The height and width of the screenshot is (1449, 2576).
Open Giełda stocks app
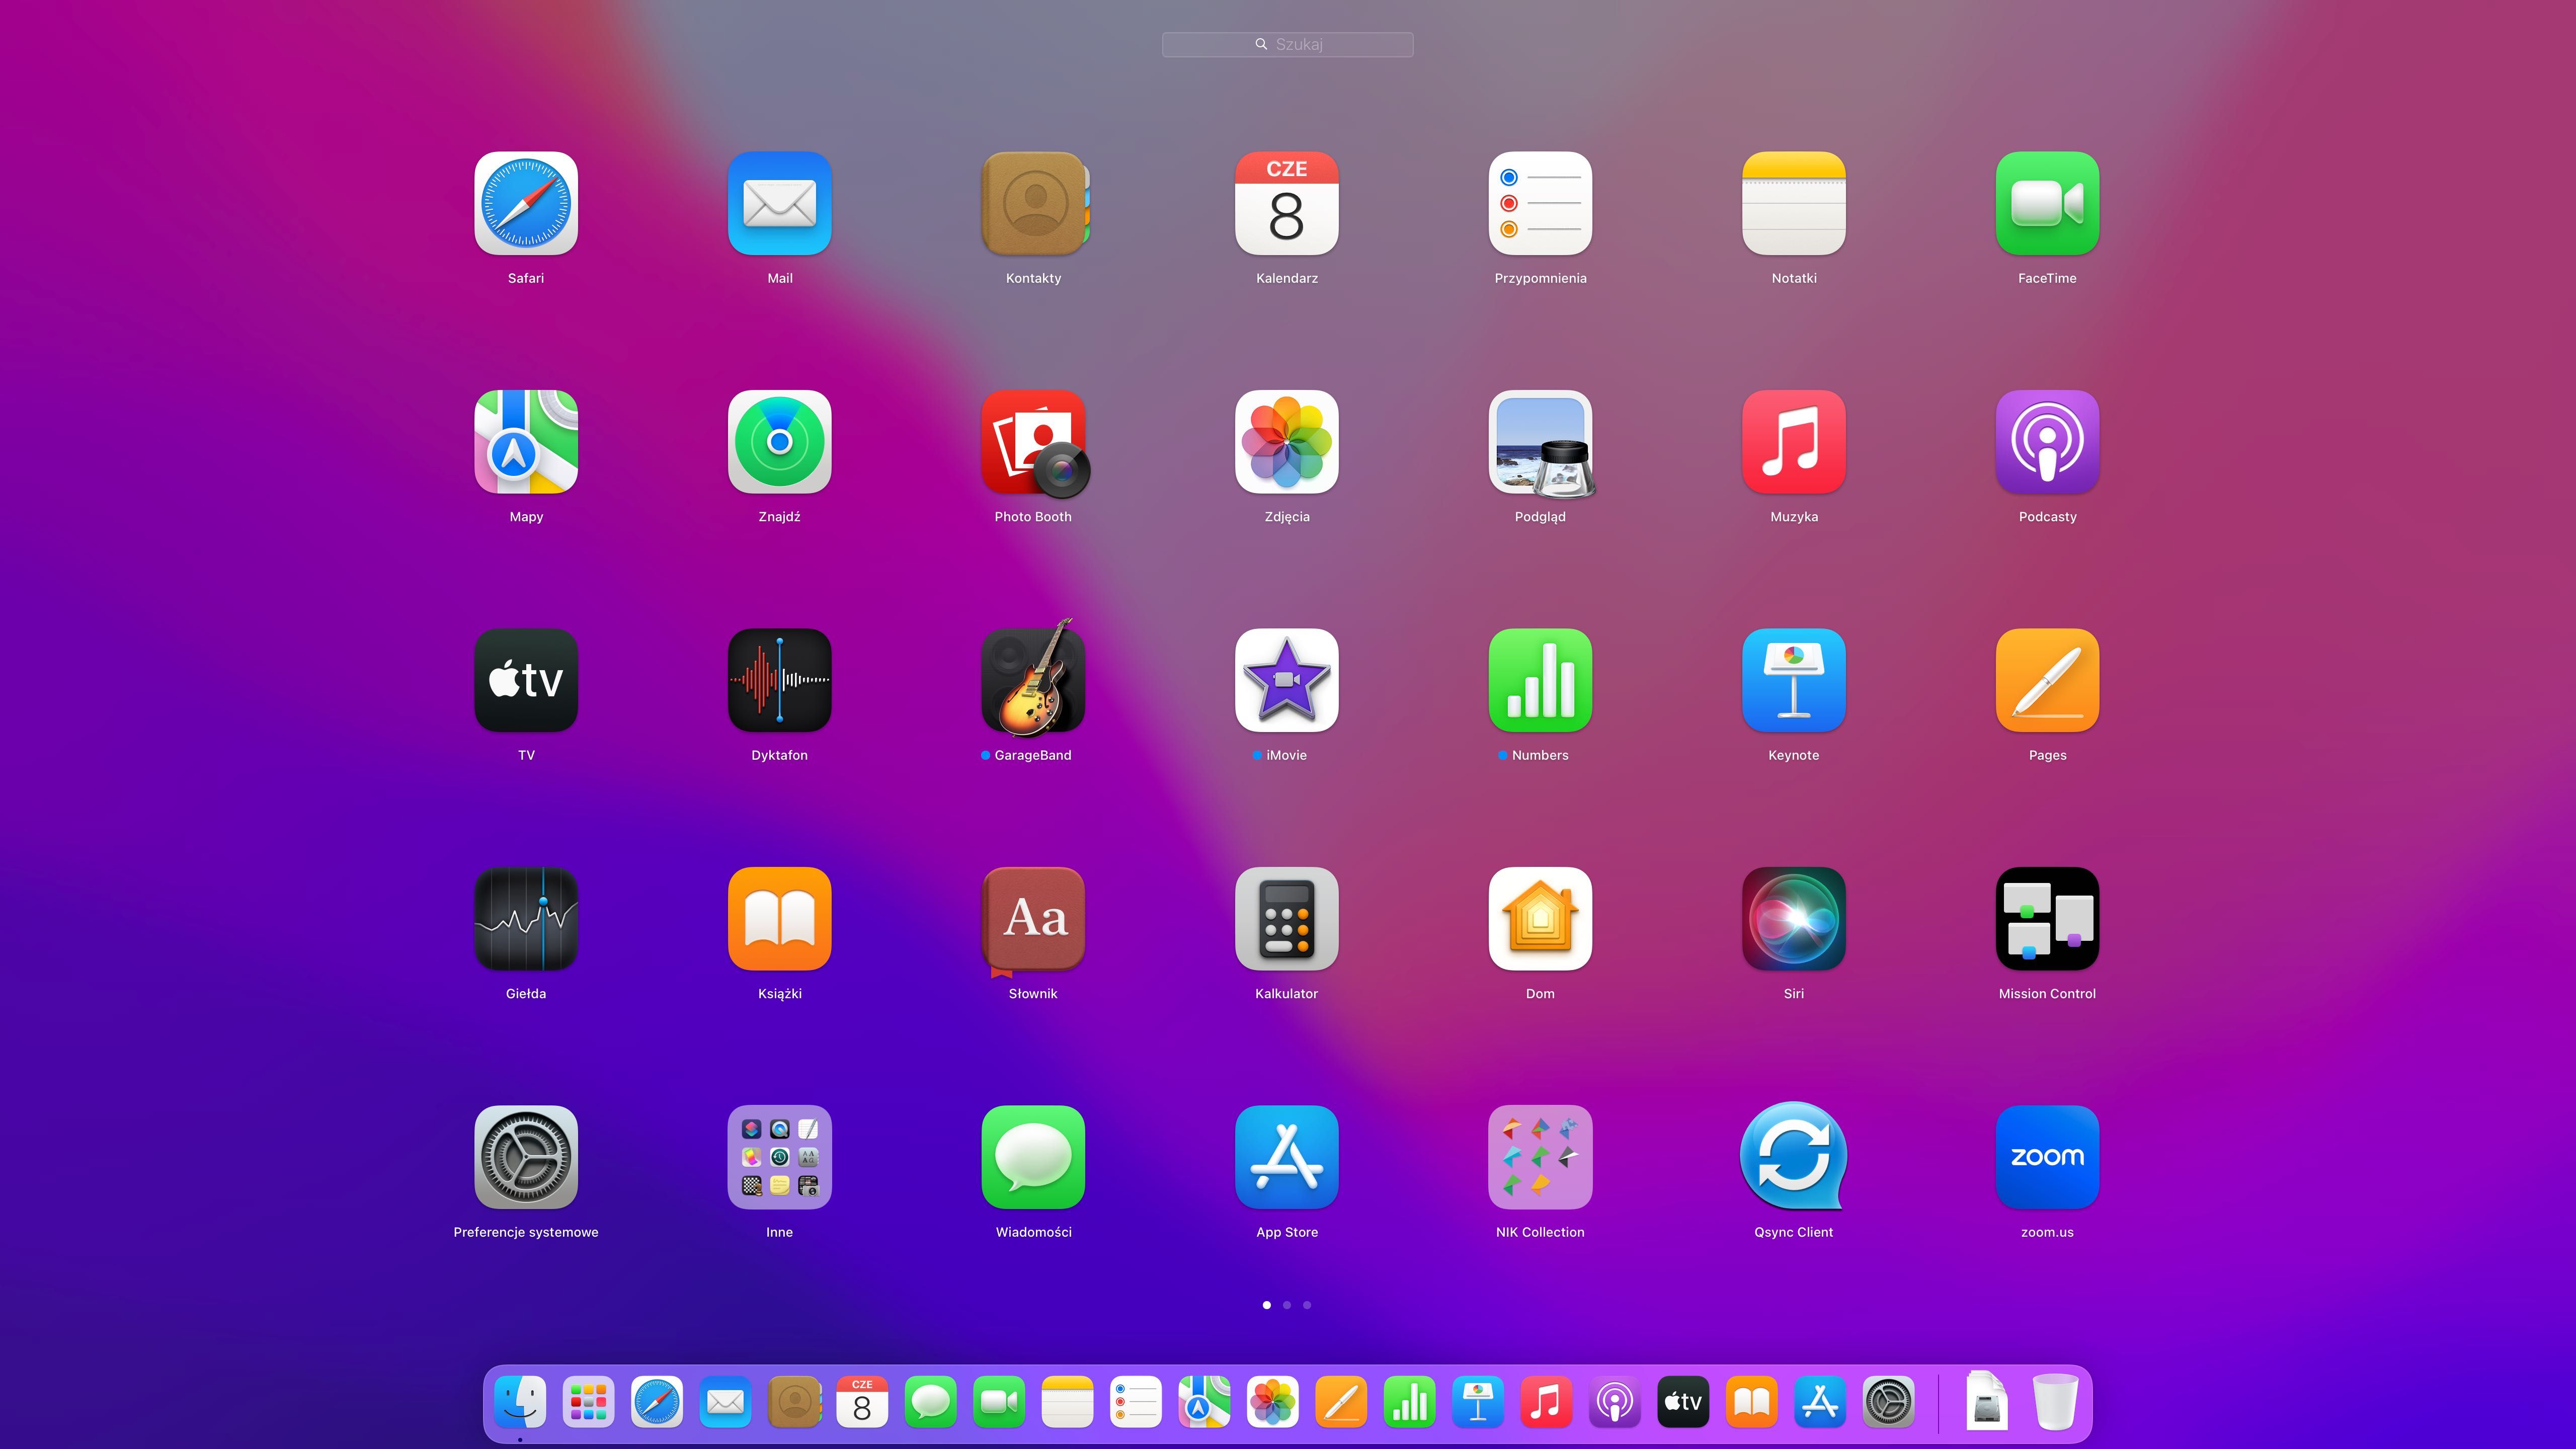coord(526,919)
